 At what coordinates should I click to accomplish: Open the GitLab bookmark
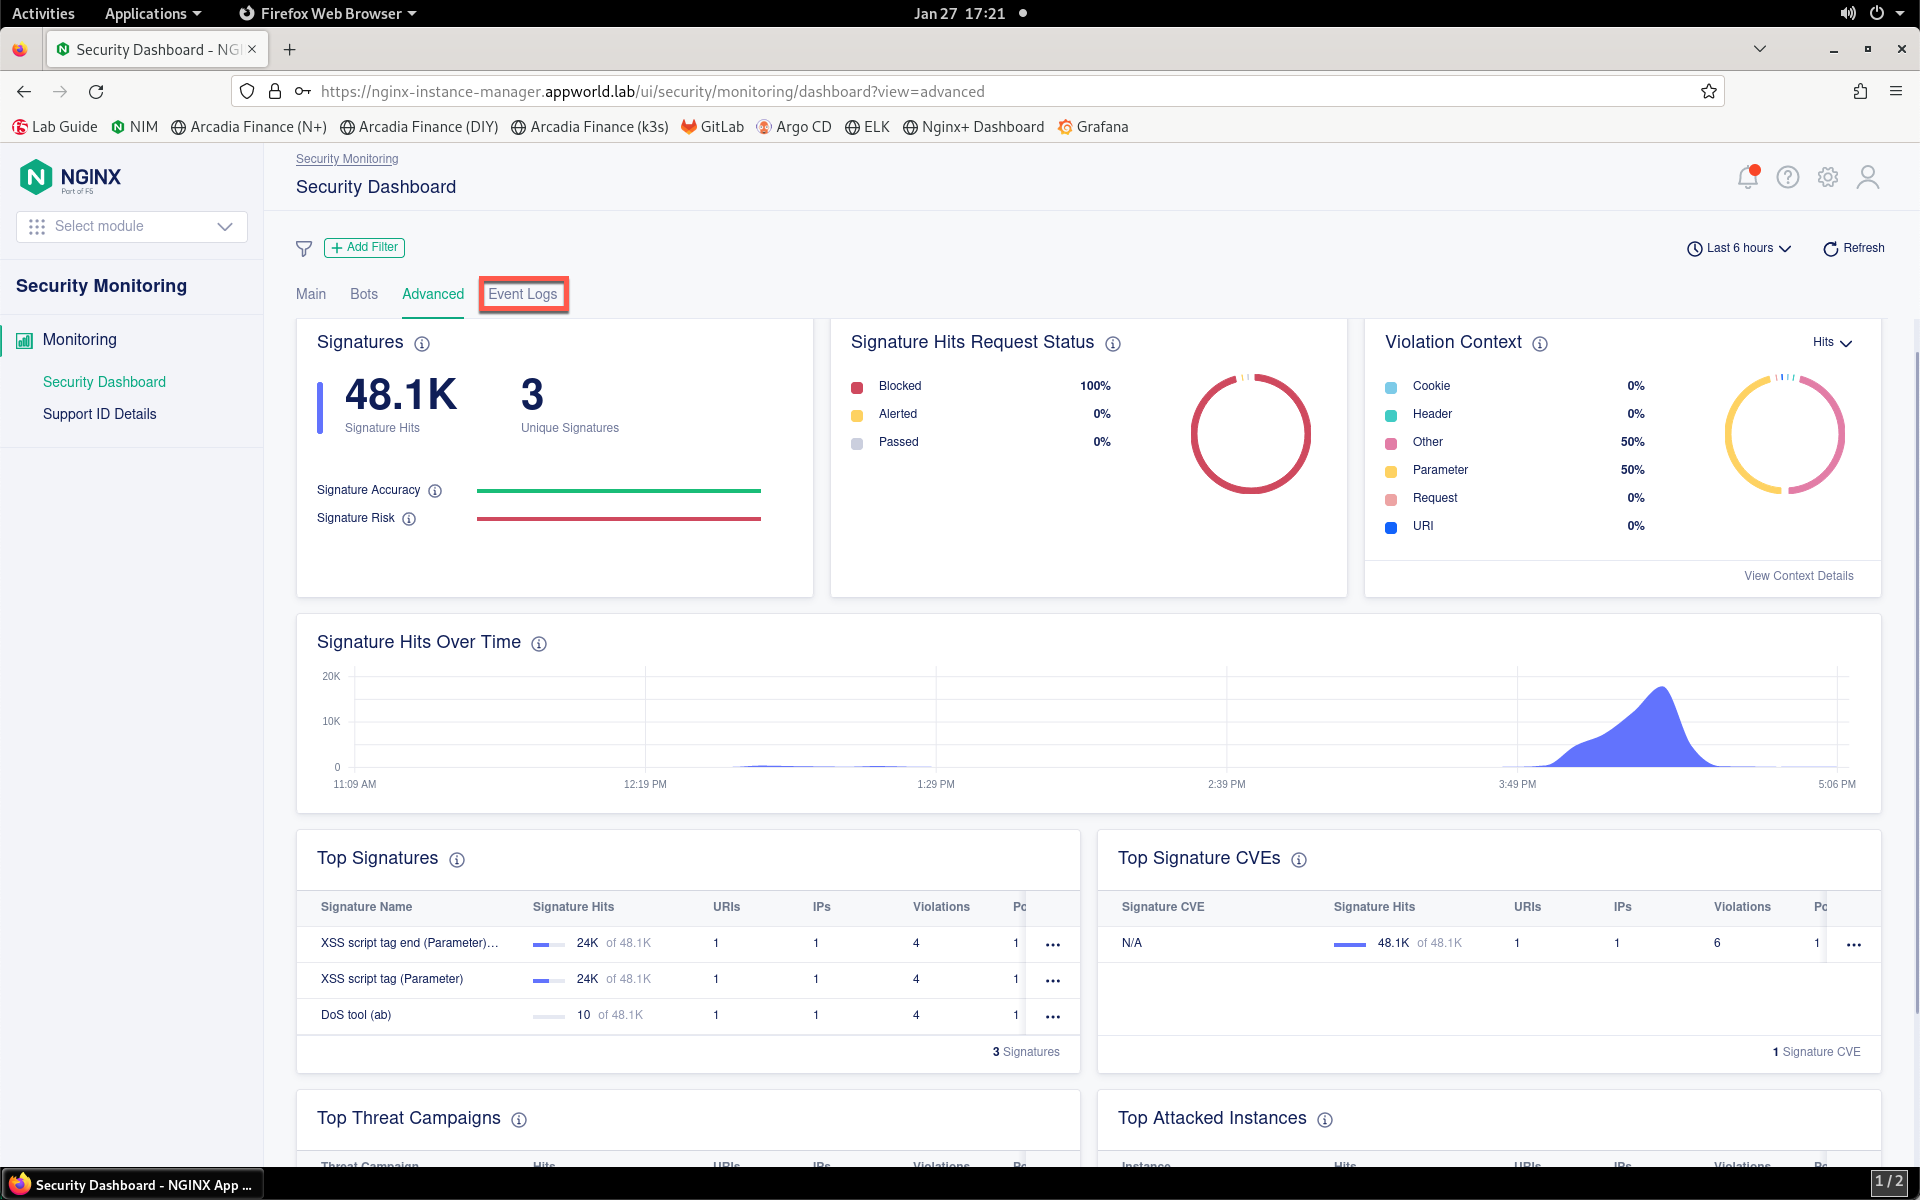click(713, 127)
